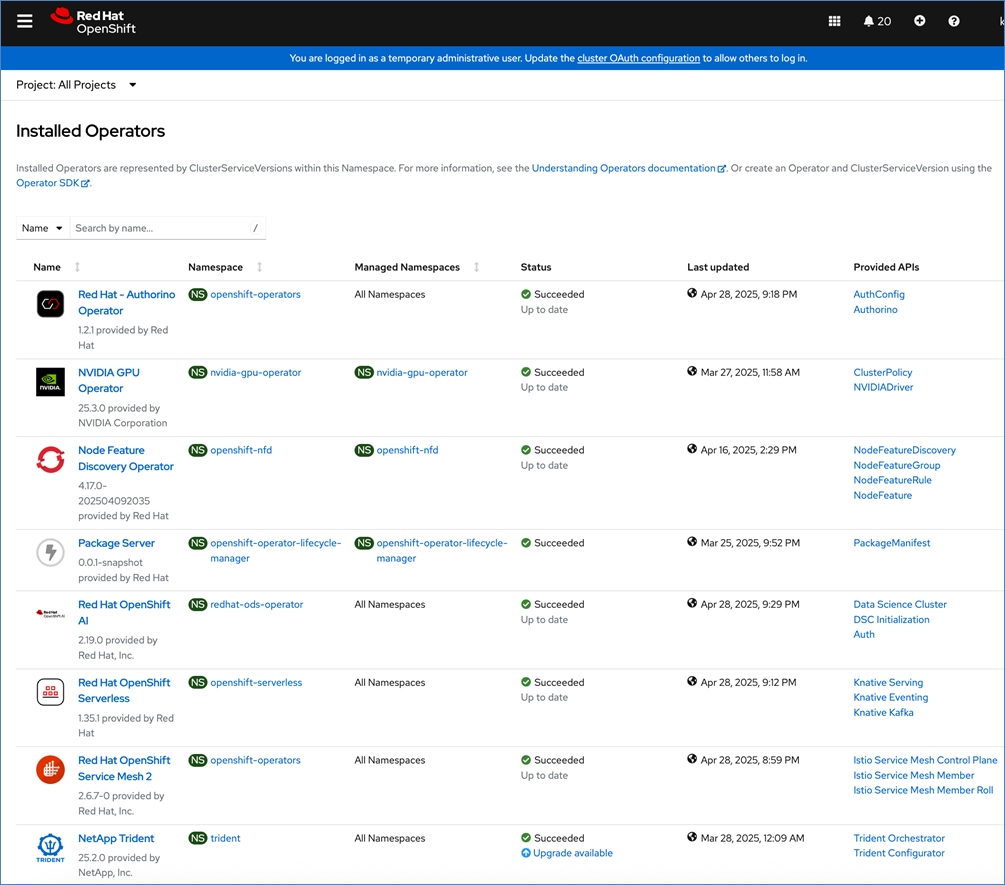Open Red Hat - Authorino Operator details
1005x885 pixels.
[x=126, y=302]
